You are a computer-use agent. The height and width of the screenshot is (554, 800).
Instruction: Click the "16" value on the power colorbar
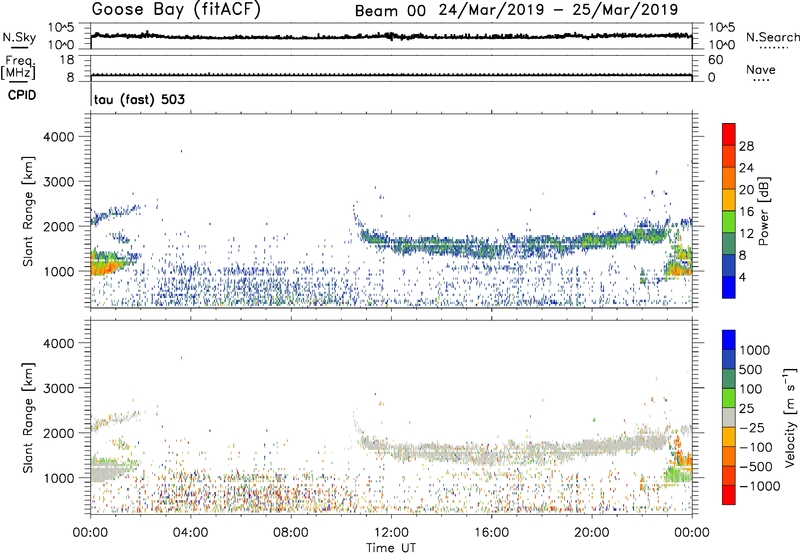pyautogui.click(x=746, y=212)
